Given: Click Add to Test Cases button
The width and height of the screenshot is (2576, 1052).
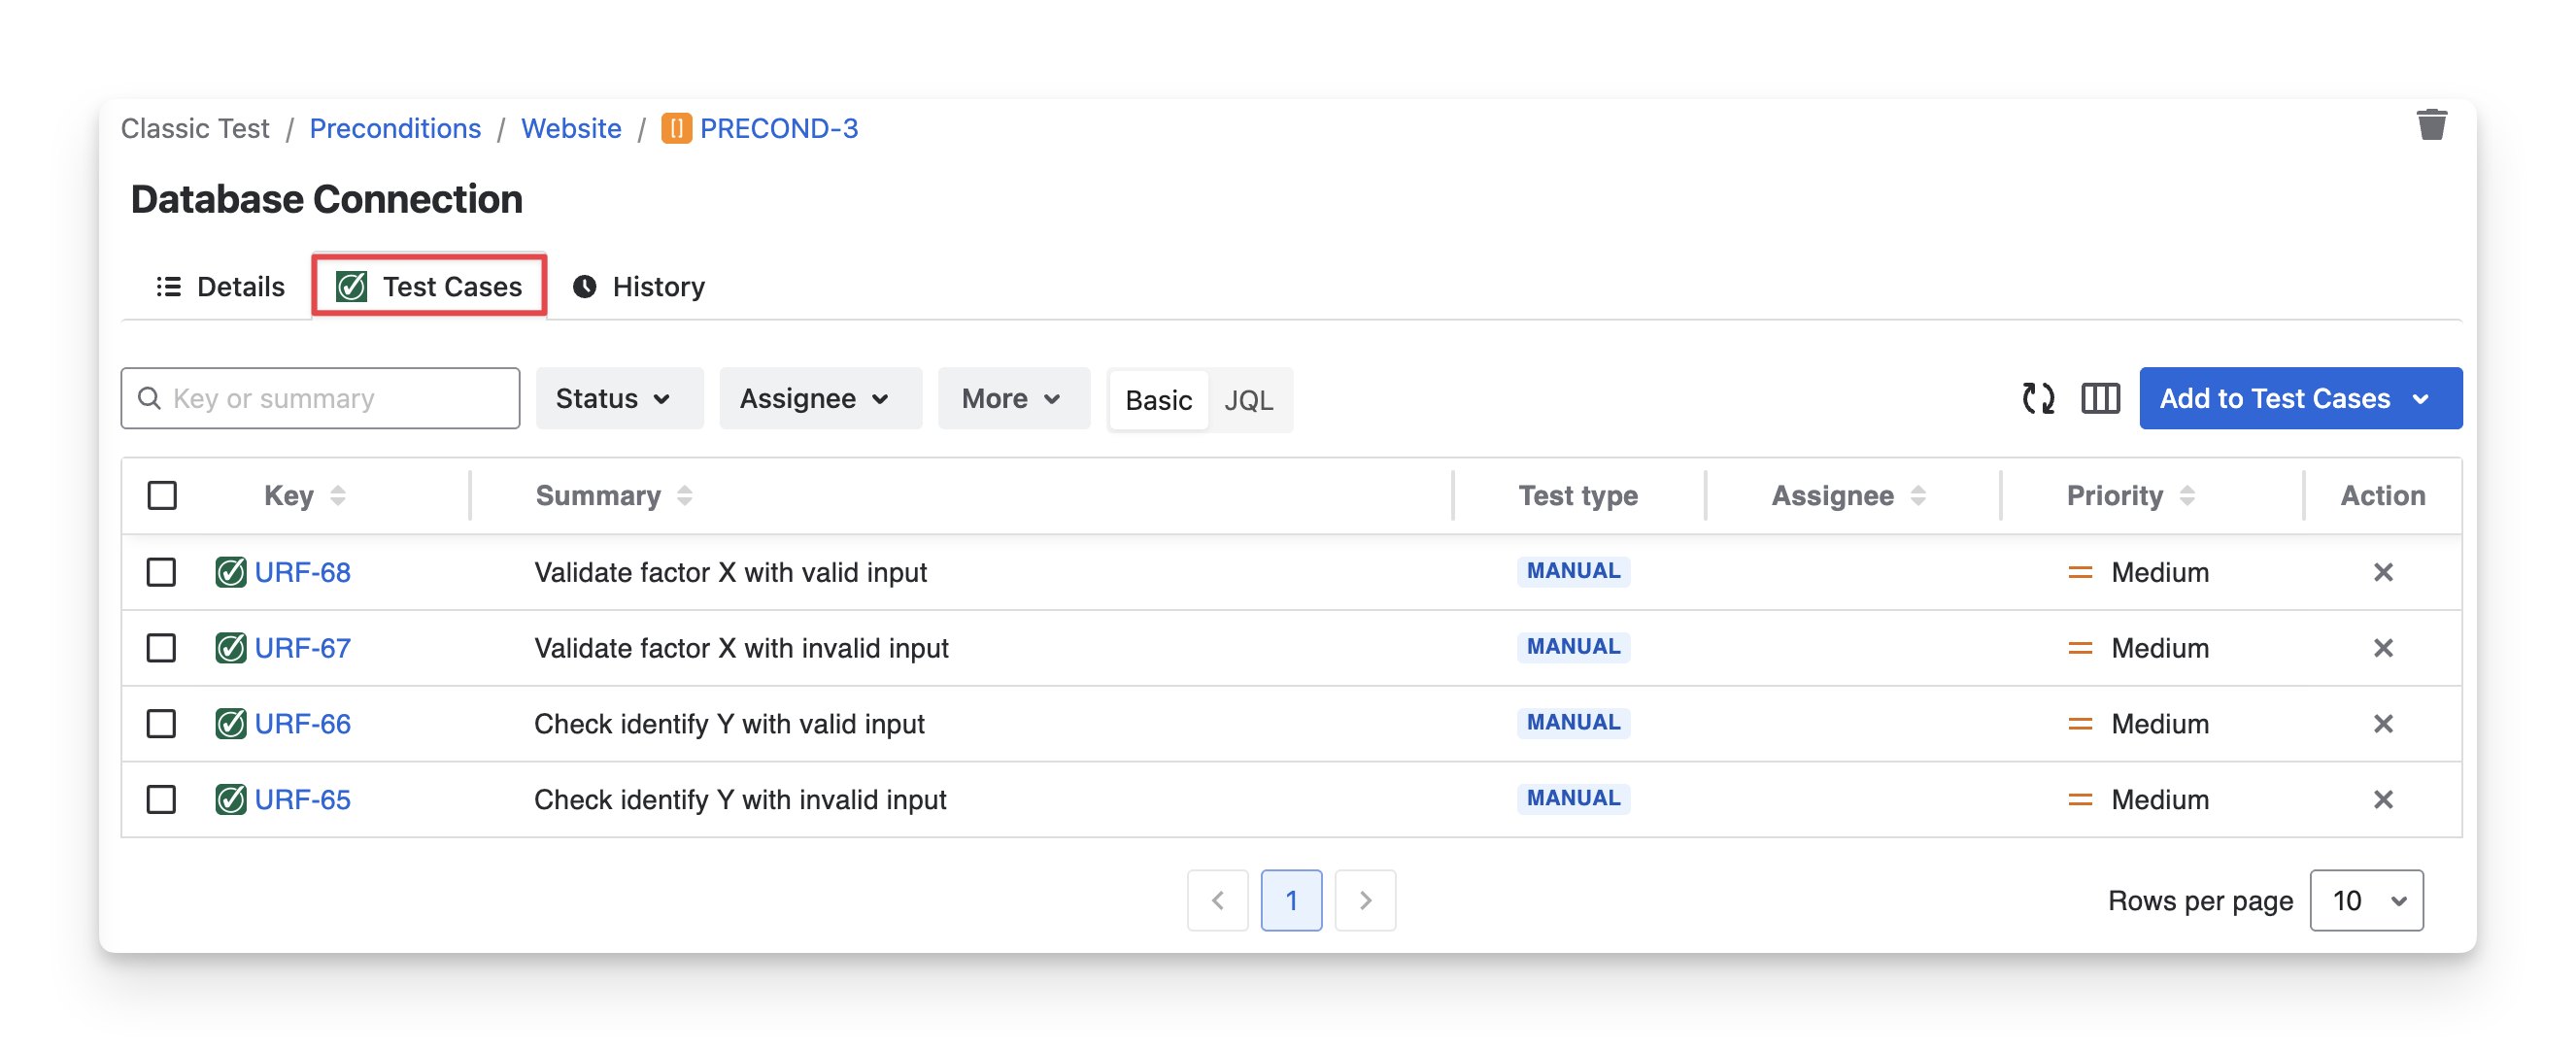Looking at the screenshot, I should click(x=2299, y=399).
